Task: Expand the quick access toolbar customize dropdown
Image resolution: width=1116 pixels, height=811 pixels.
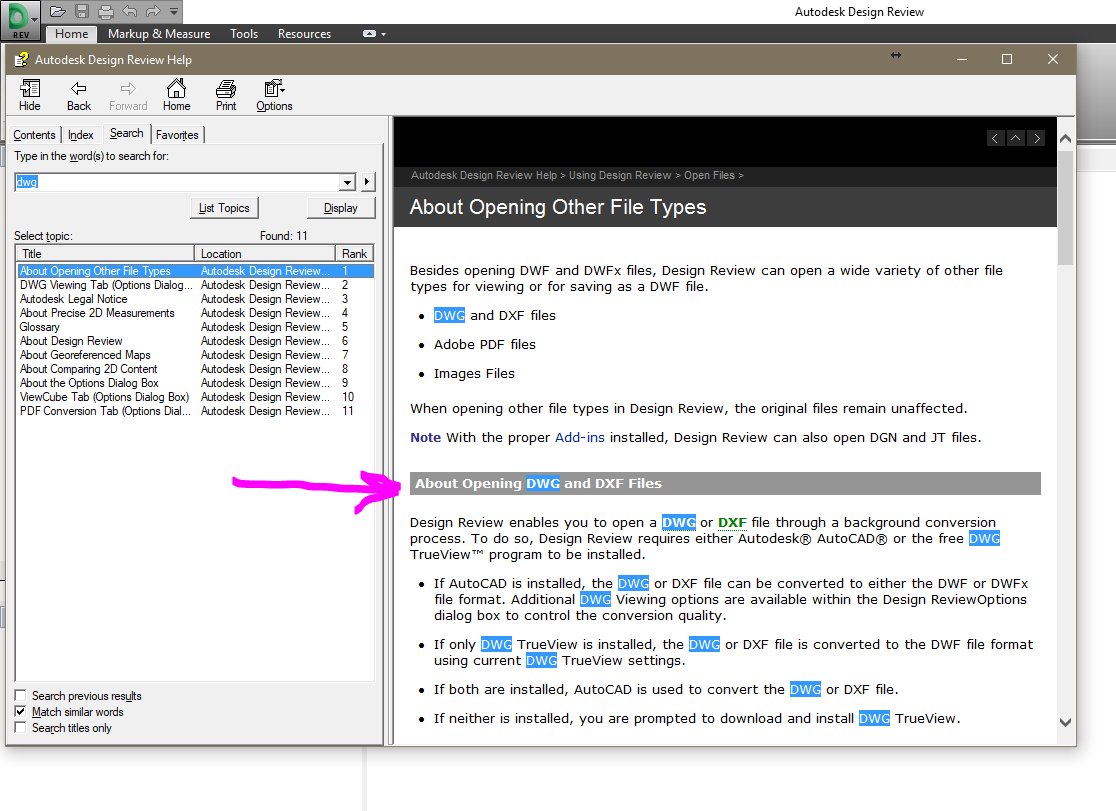Action: pos(174,11)
